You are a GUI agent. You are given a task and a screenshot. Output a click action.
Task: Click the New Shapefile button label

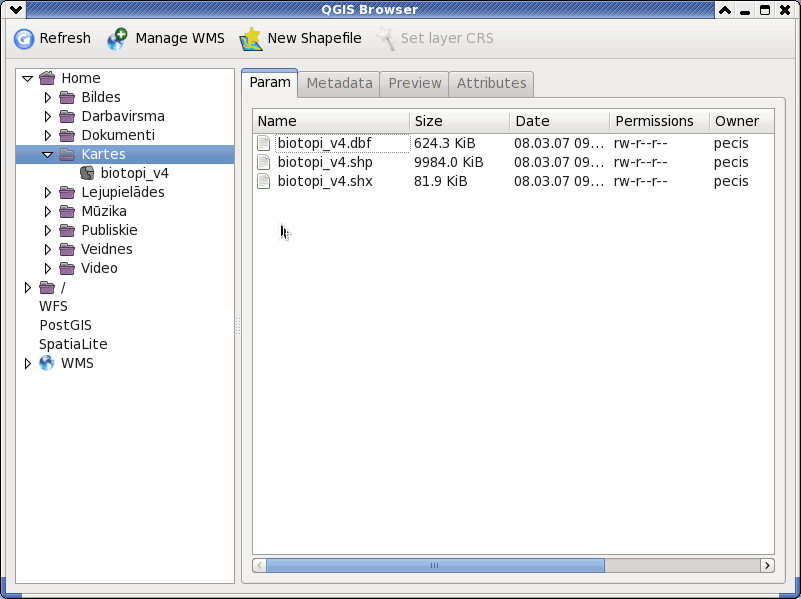click(x=314, y=38)
